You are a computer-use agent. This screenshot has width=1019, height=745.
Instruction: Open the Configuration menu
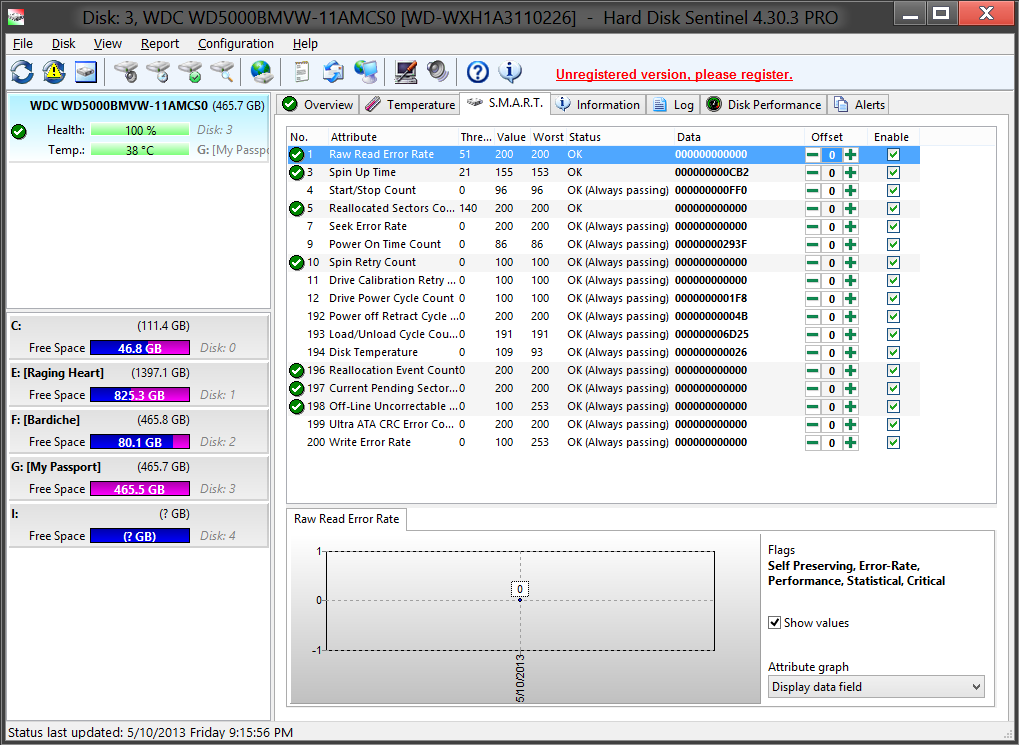pyautogui.click(x=236, y=44)
